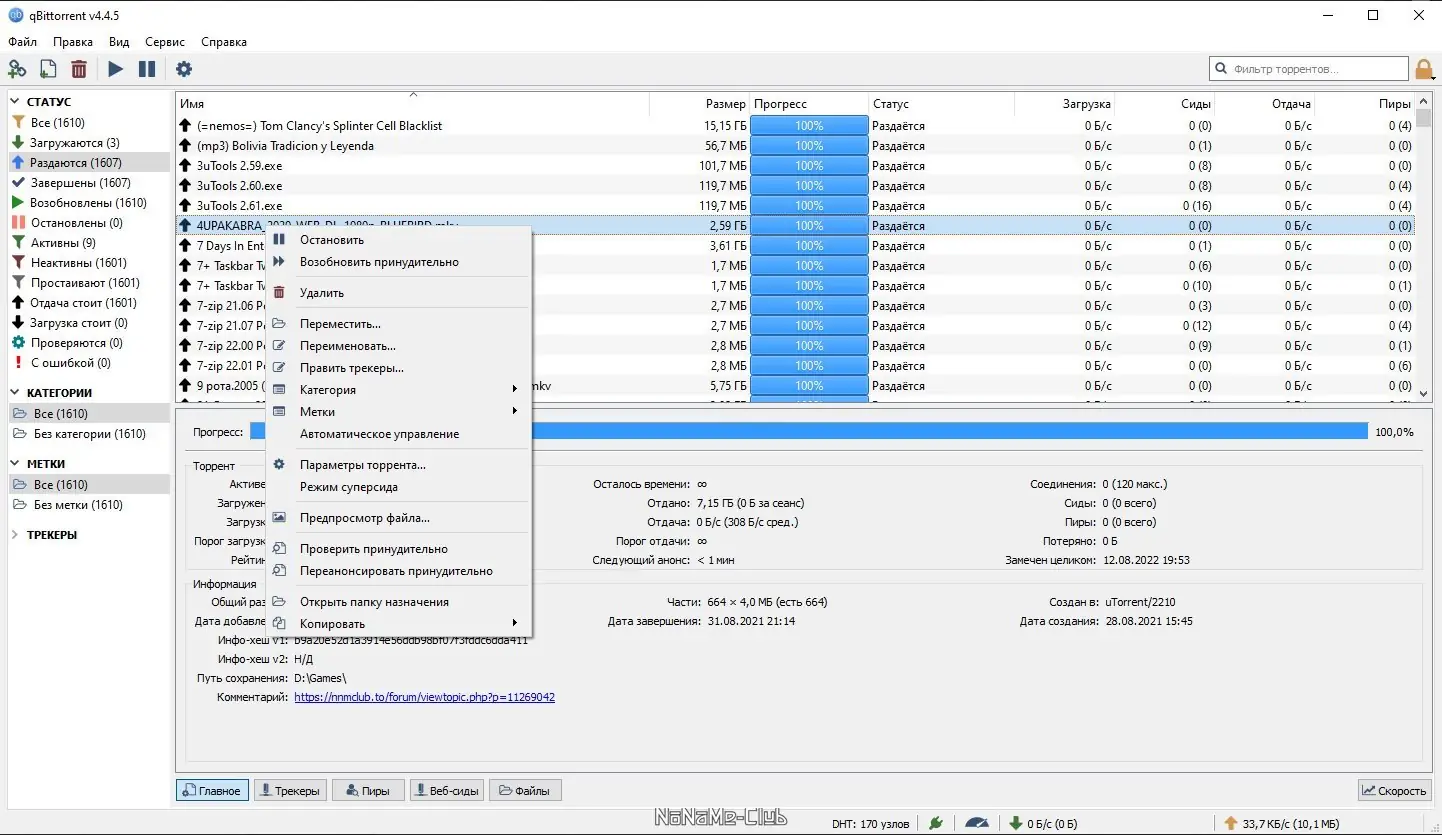Click the folder icon beside Открыть папку назначения

pyautogui.click(x=279, y=602)
